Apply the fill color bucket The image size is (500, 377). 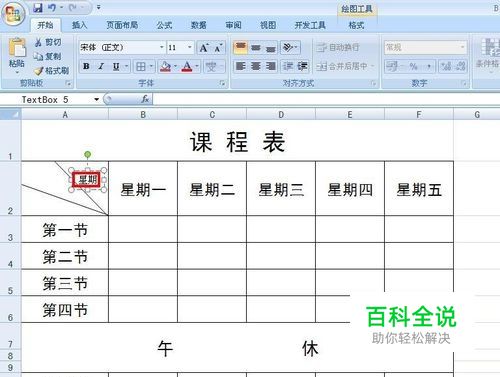click(x=165, y=67)
